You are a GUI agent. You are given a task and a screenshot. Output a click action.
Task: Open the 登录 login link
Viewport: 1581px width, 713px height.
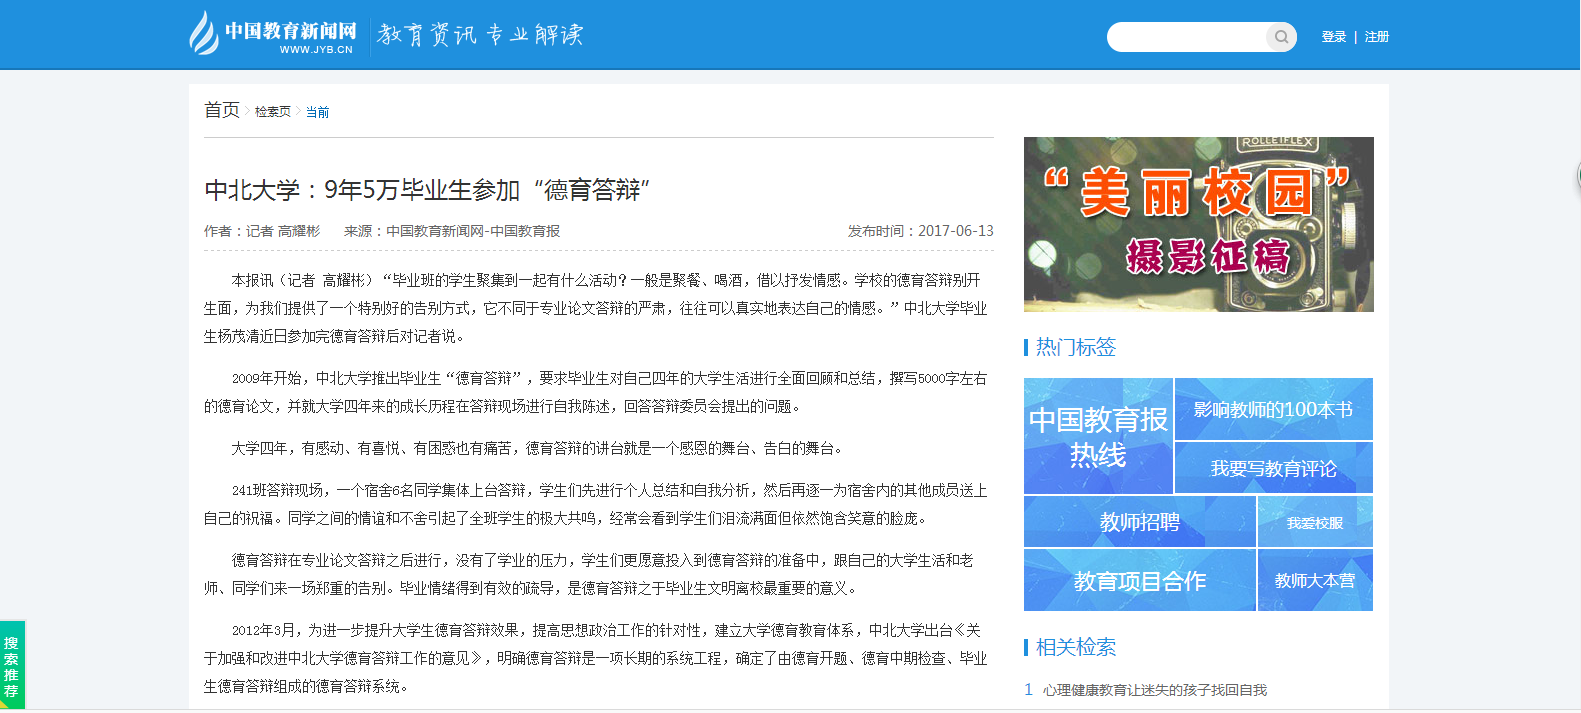1333,37
